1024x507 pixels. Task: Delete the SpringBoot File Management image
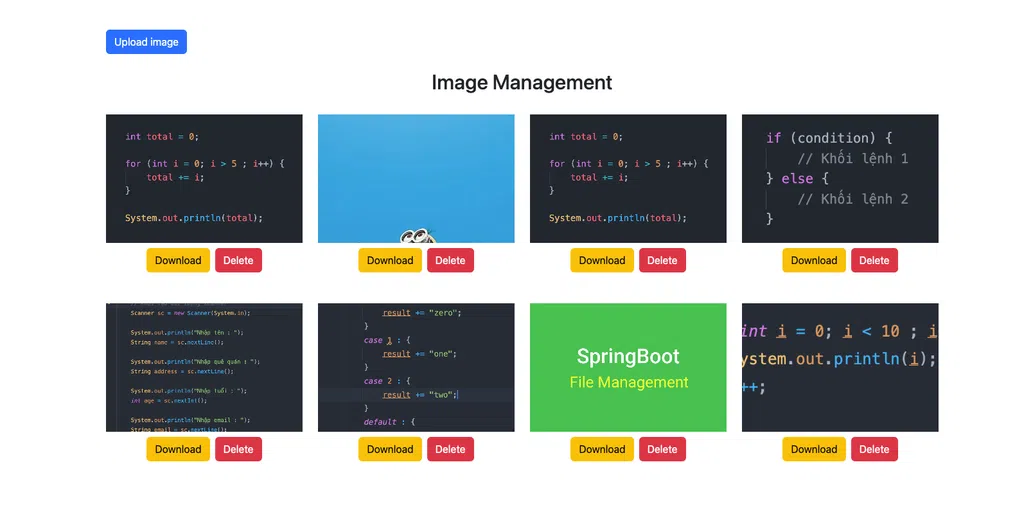[x=662, y=449]
